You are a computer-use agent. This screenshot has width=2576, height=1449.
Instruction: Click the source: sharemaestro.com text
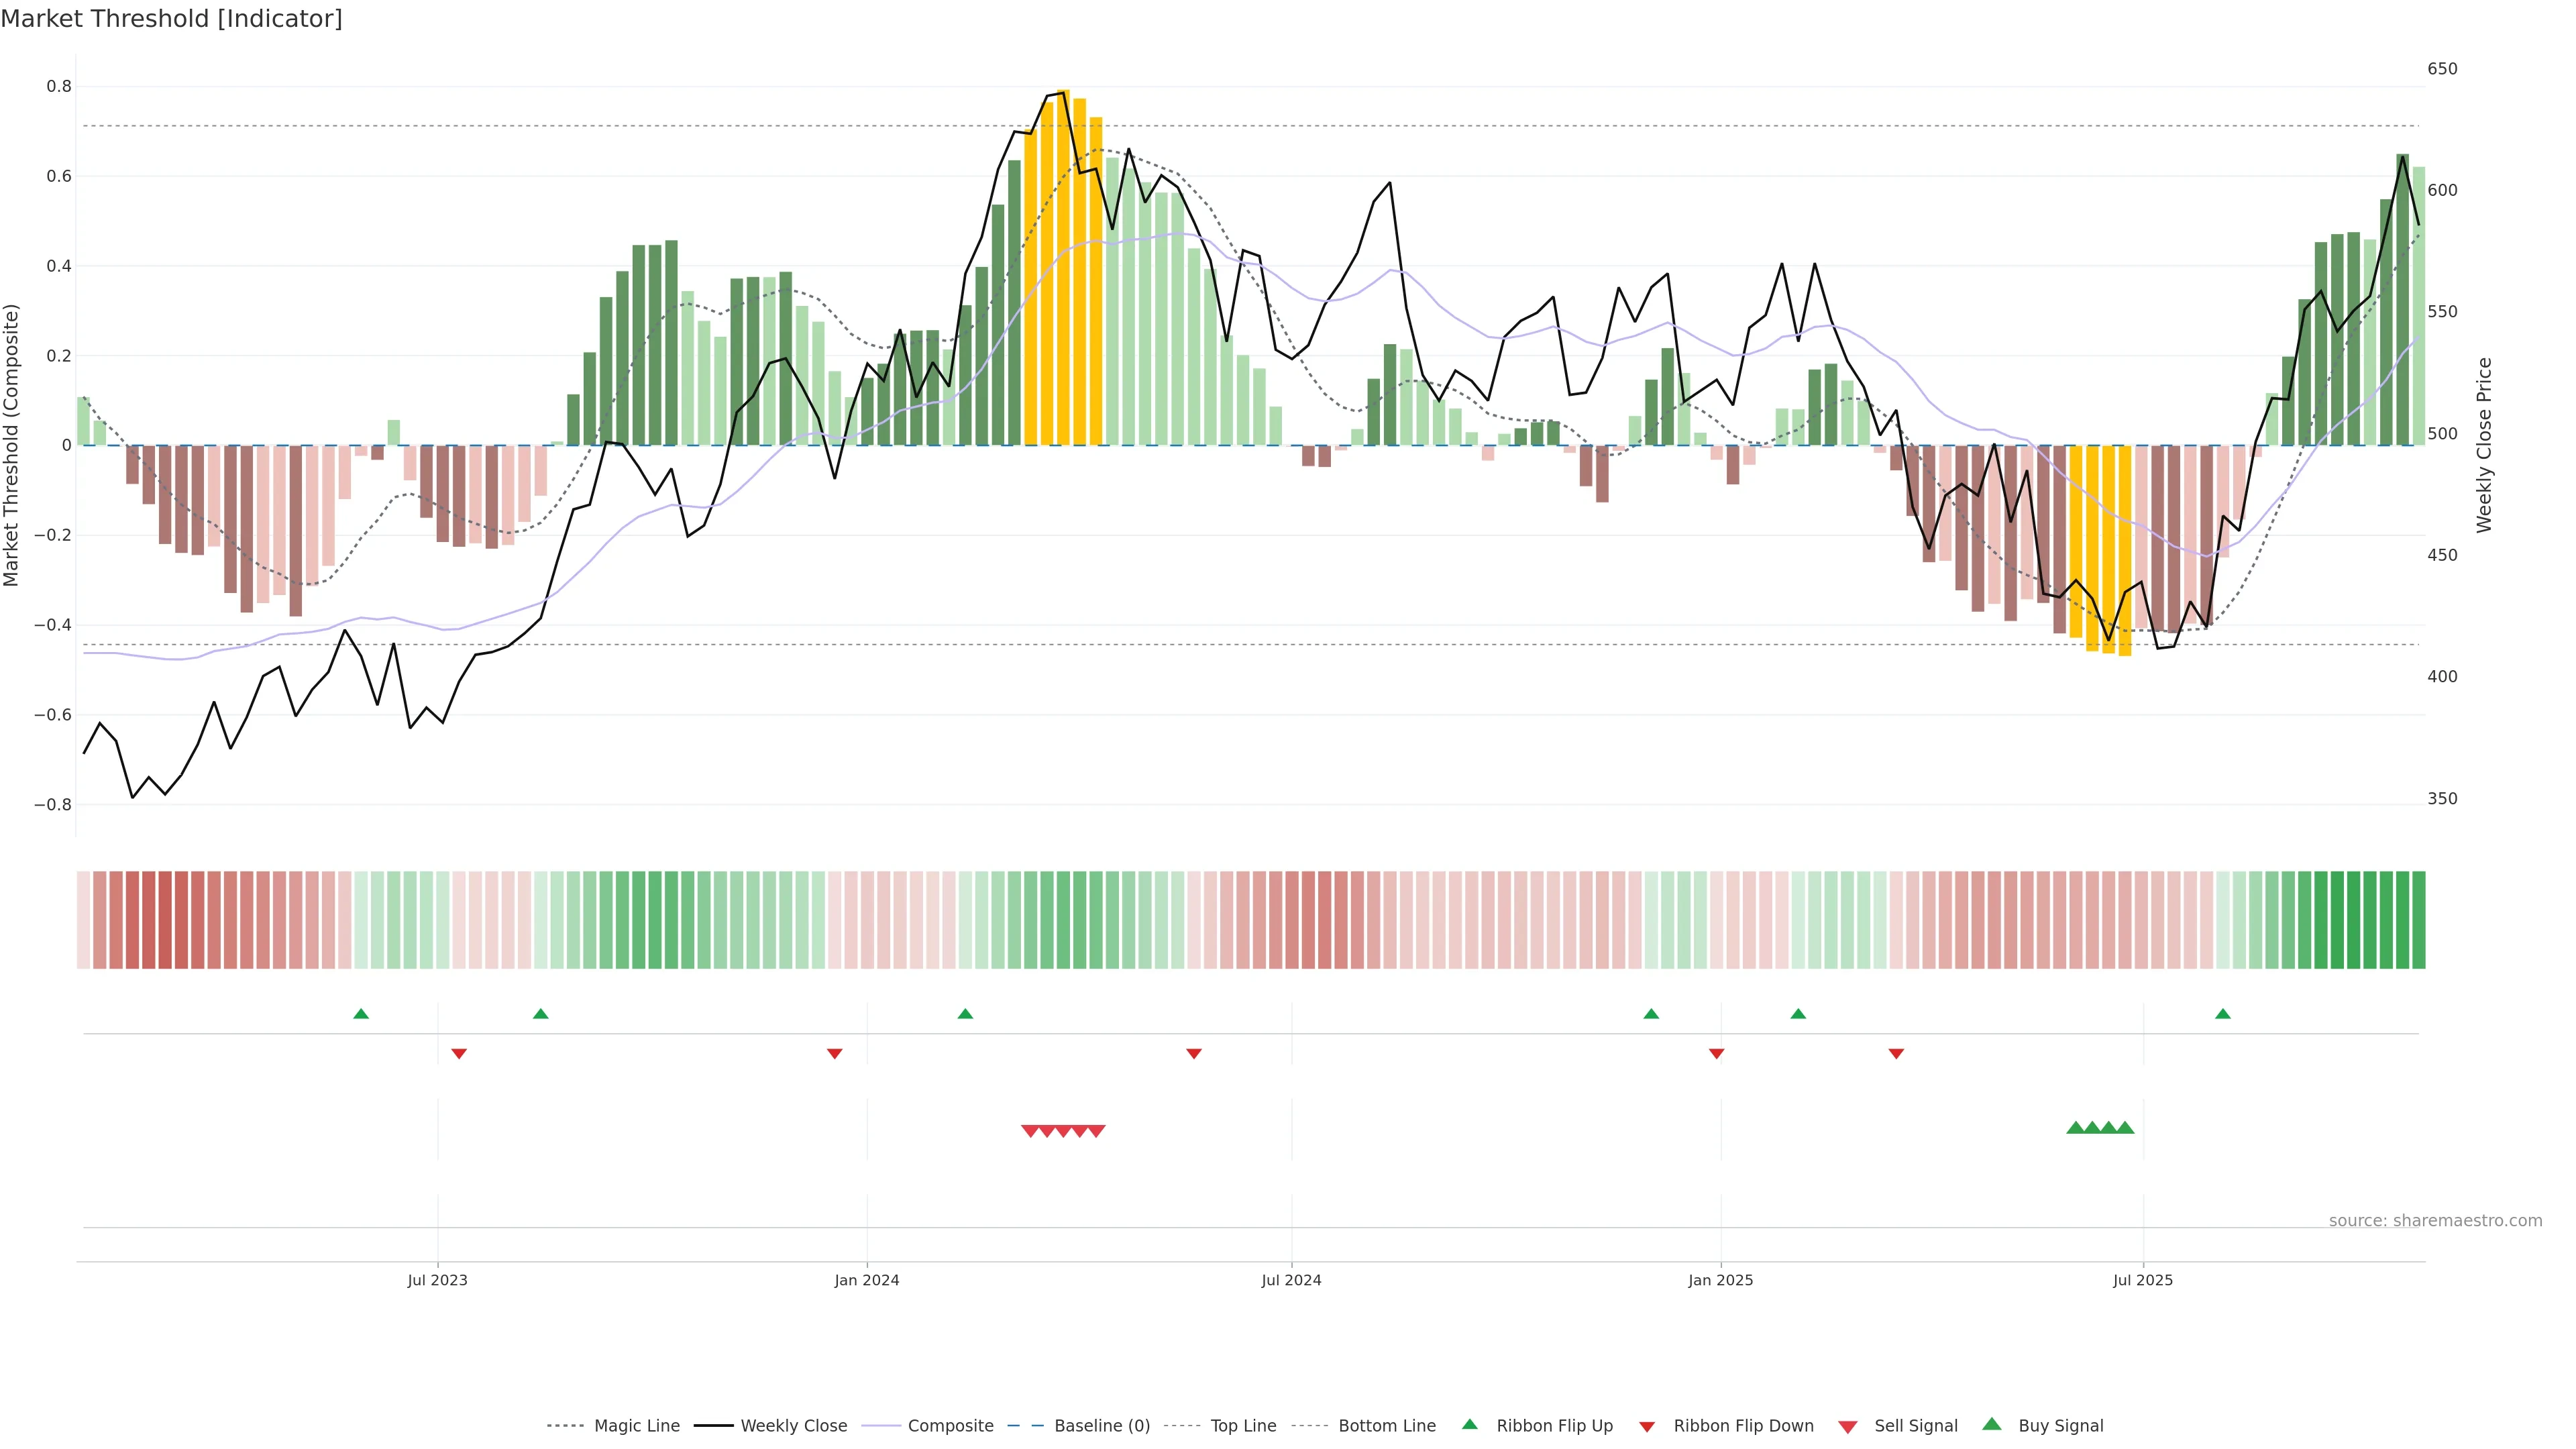pos(2435,1221)
